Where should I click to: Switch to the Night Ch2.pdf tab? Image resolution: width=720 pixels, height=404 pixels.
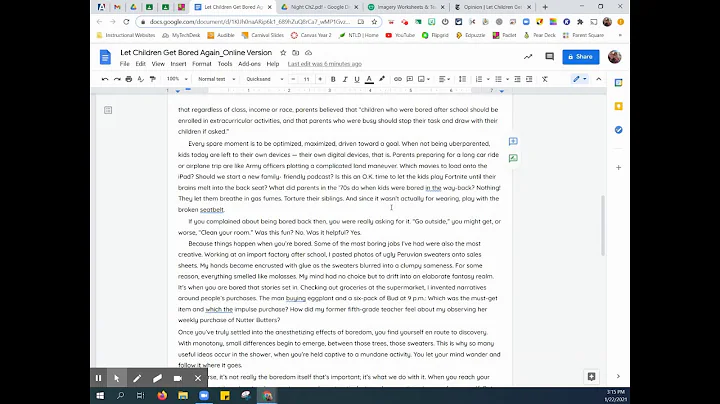click(319, 7)
